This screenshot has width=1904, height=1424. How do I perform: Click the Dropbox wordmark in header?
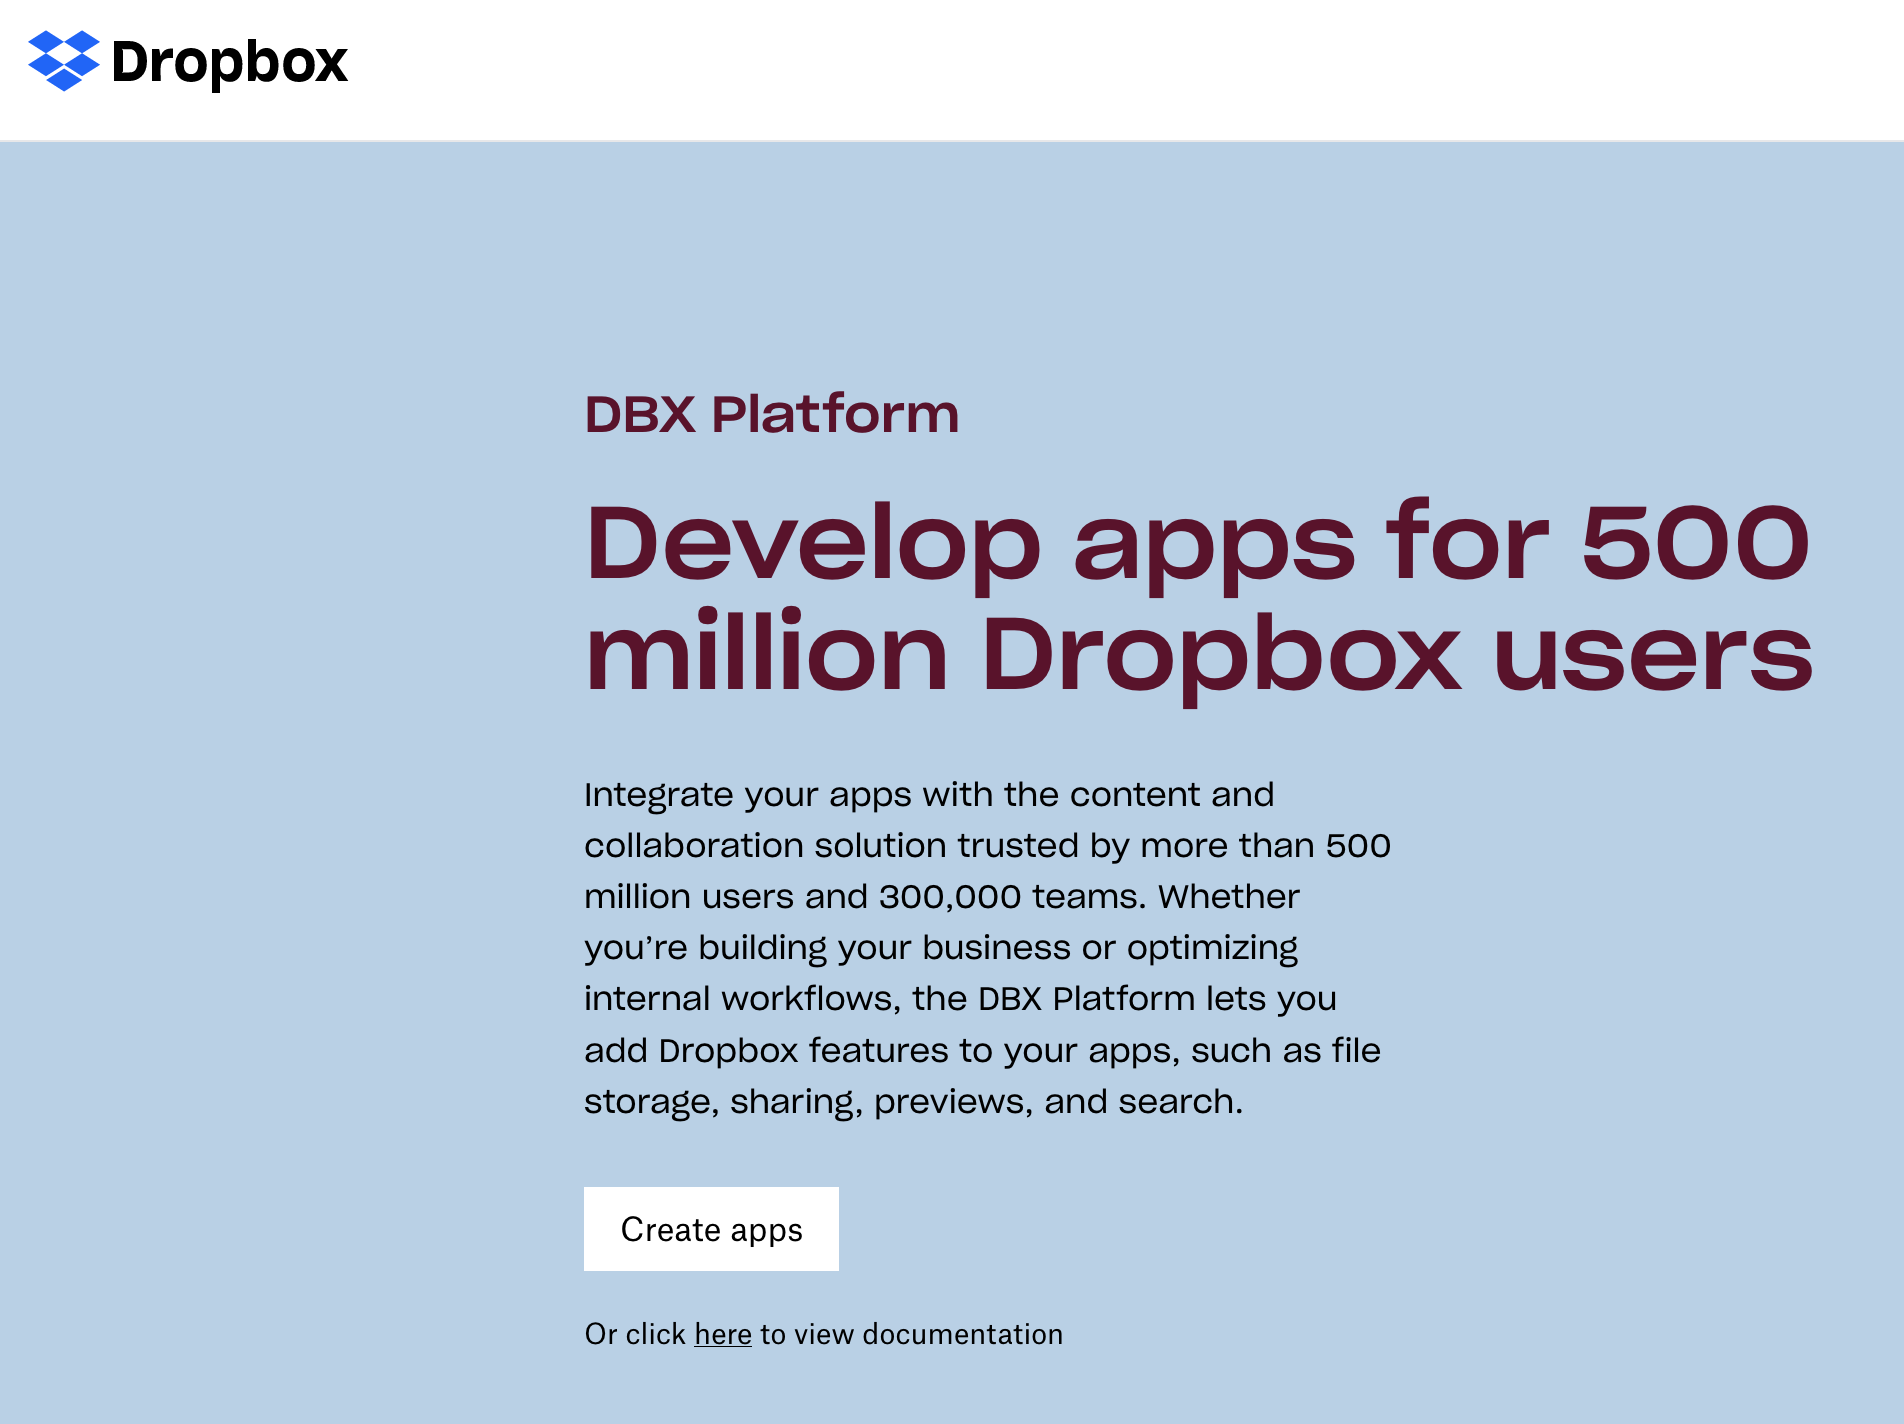(x=229, y=63)
